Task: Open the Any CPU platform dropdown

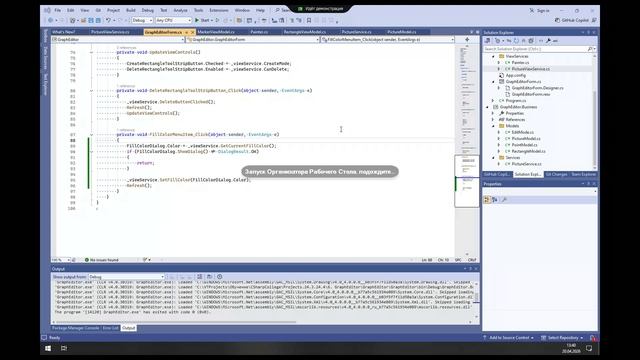Action: point(173,20)
